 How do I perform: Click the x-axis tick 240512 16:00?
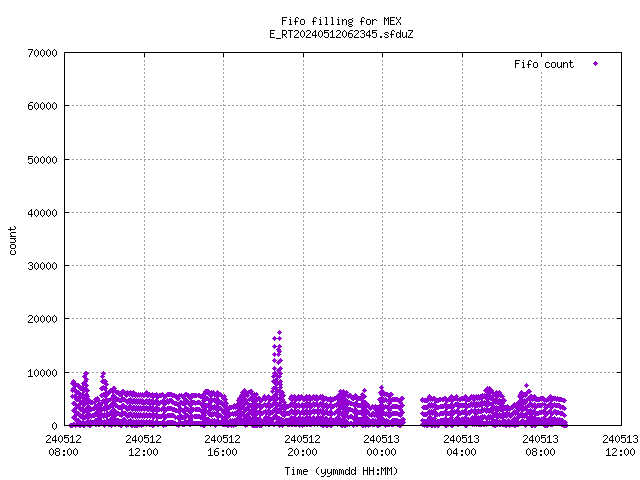point(222,445)
